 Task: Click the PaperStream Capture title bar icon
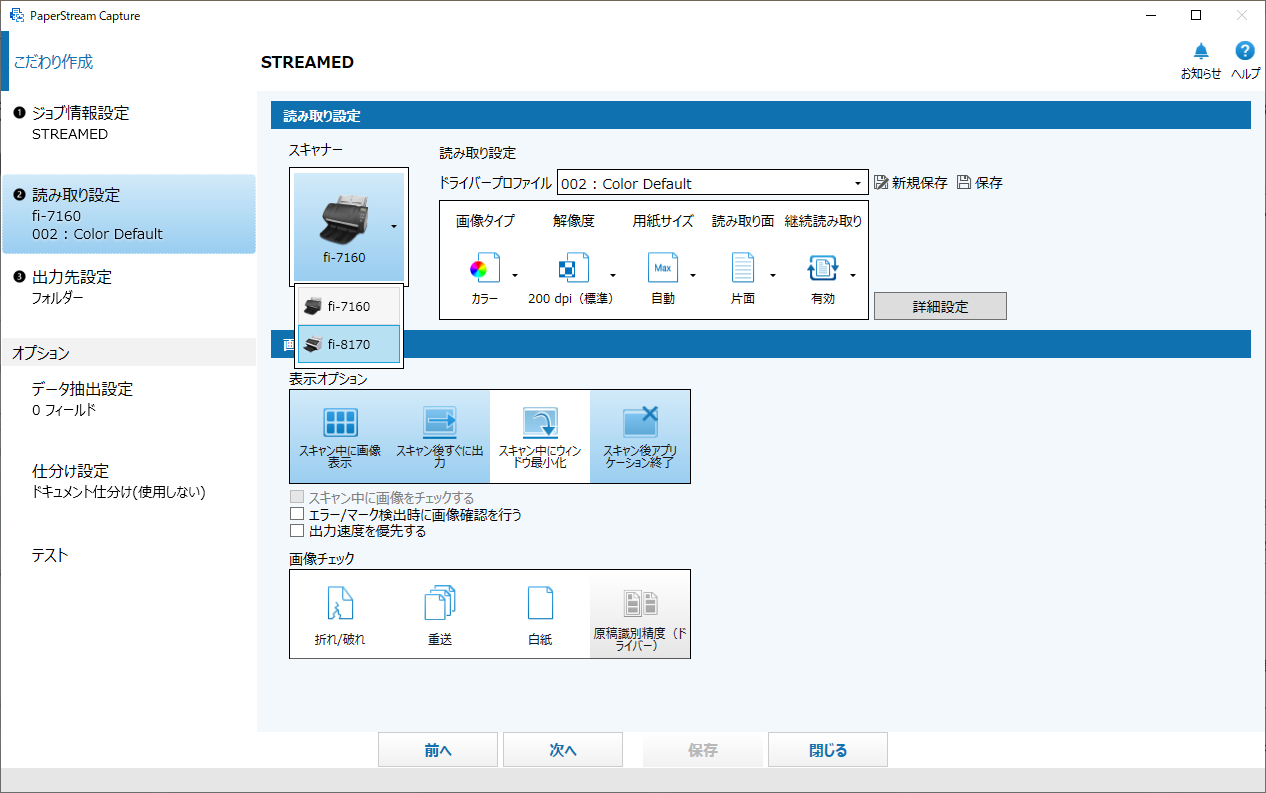click(16, 16)
